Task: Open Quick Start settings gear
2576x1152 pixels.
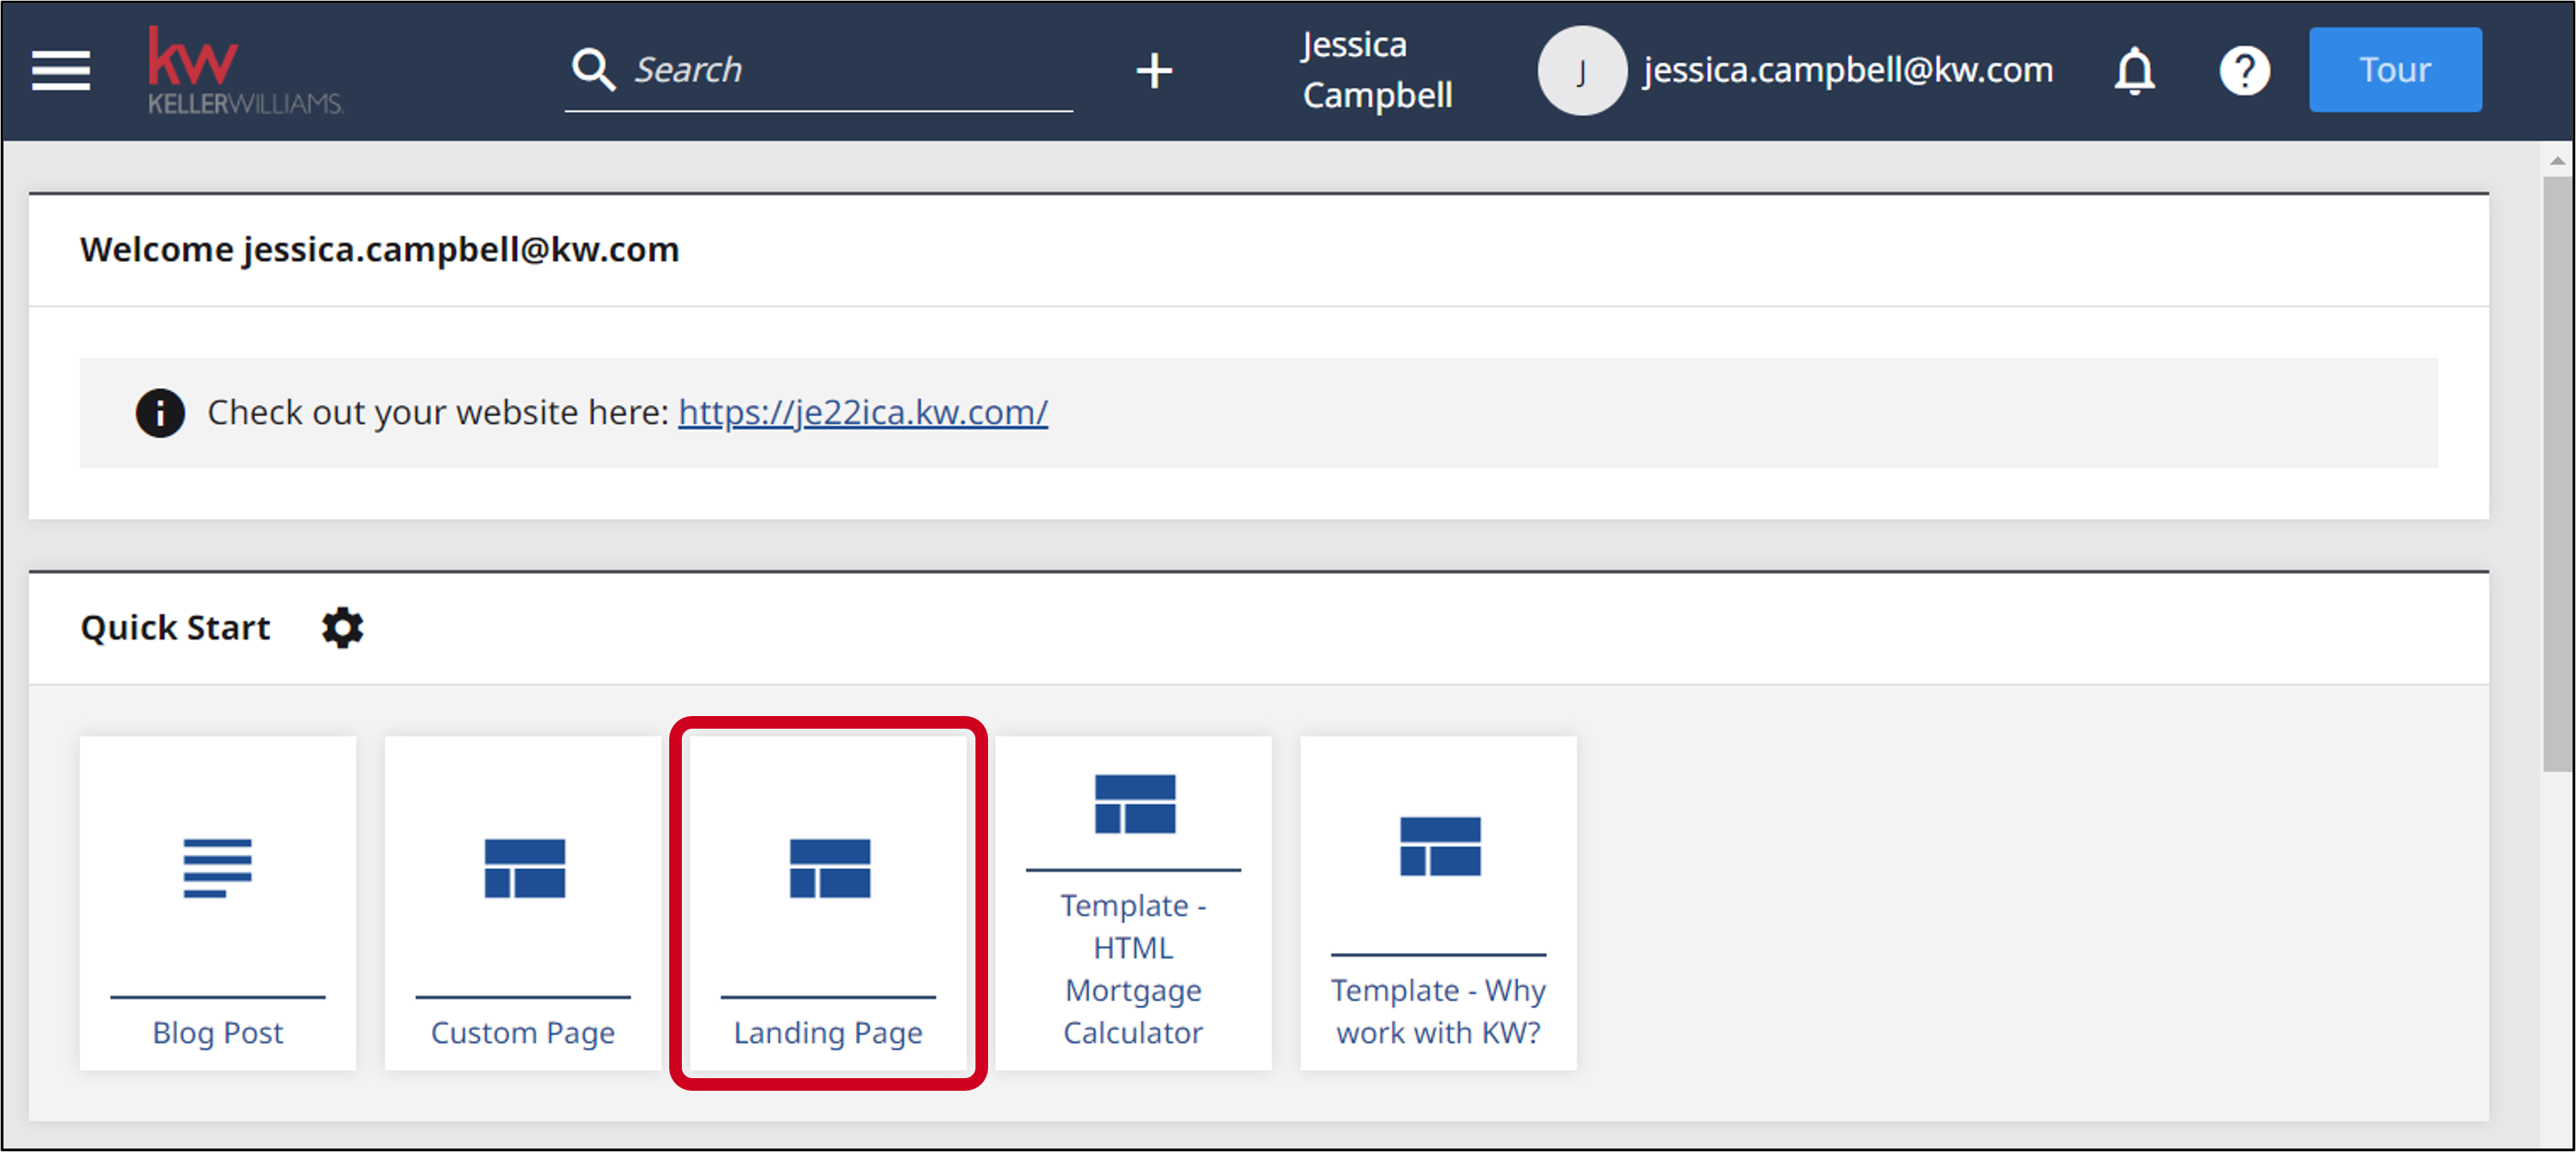Action: click(342, 628)
